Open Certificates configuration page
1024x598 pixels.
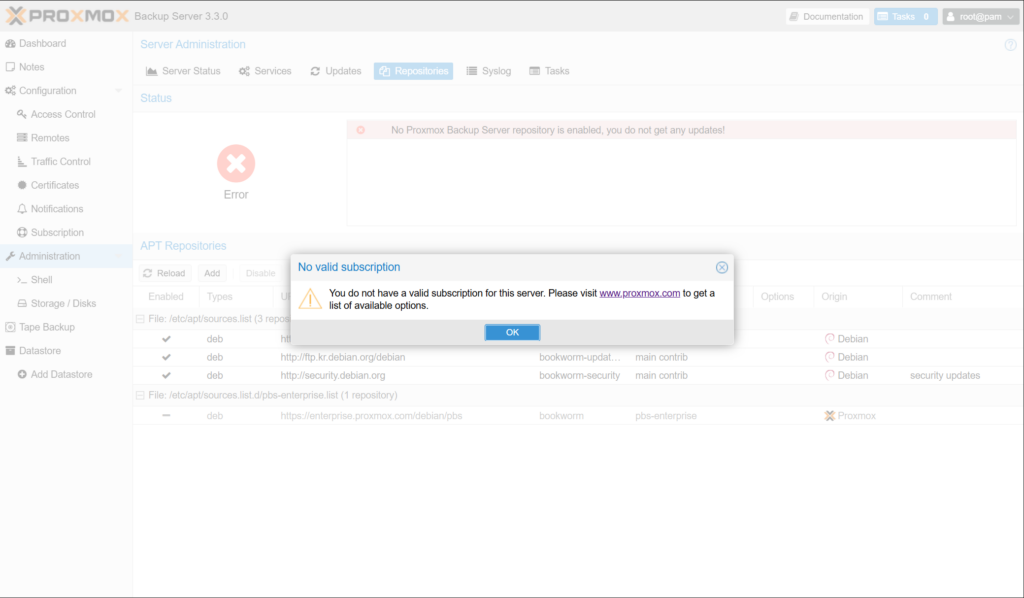click(54, 185)
